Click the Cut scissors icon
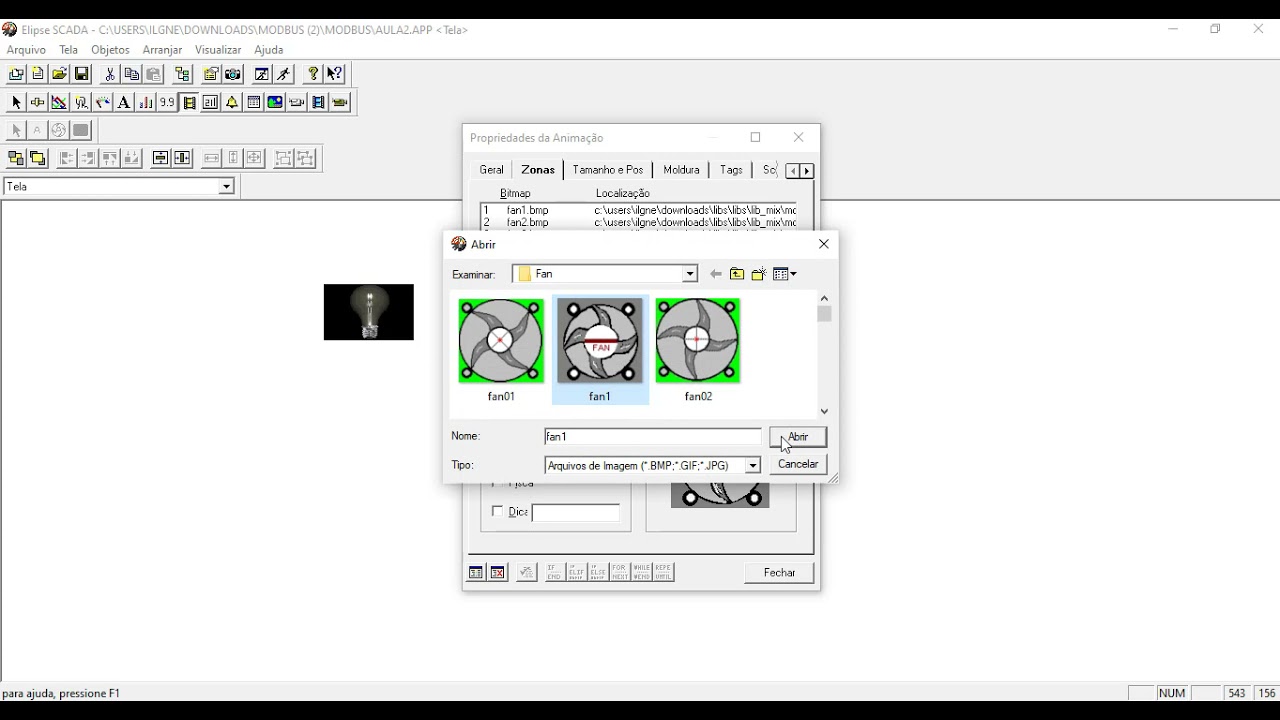Image resolution: width=1280 pixels, height=720 pixels. 110,74
